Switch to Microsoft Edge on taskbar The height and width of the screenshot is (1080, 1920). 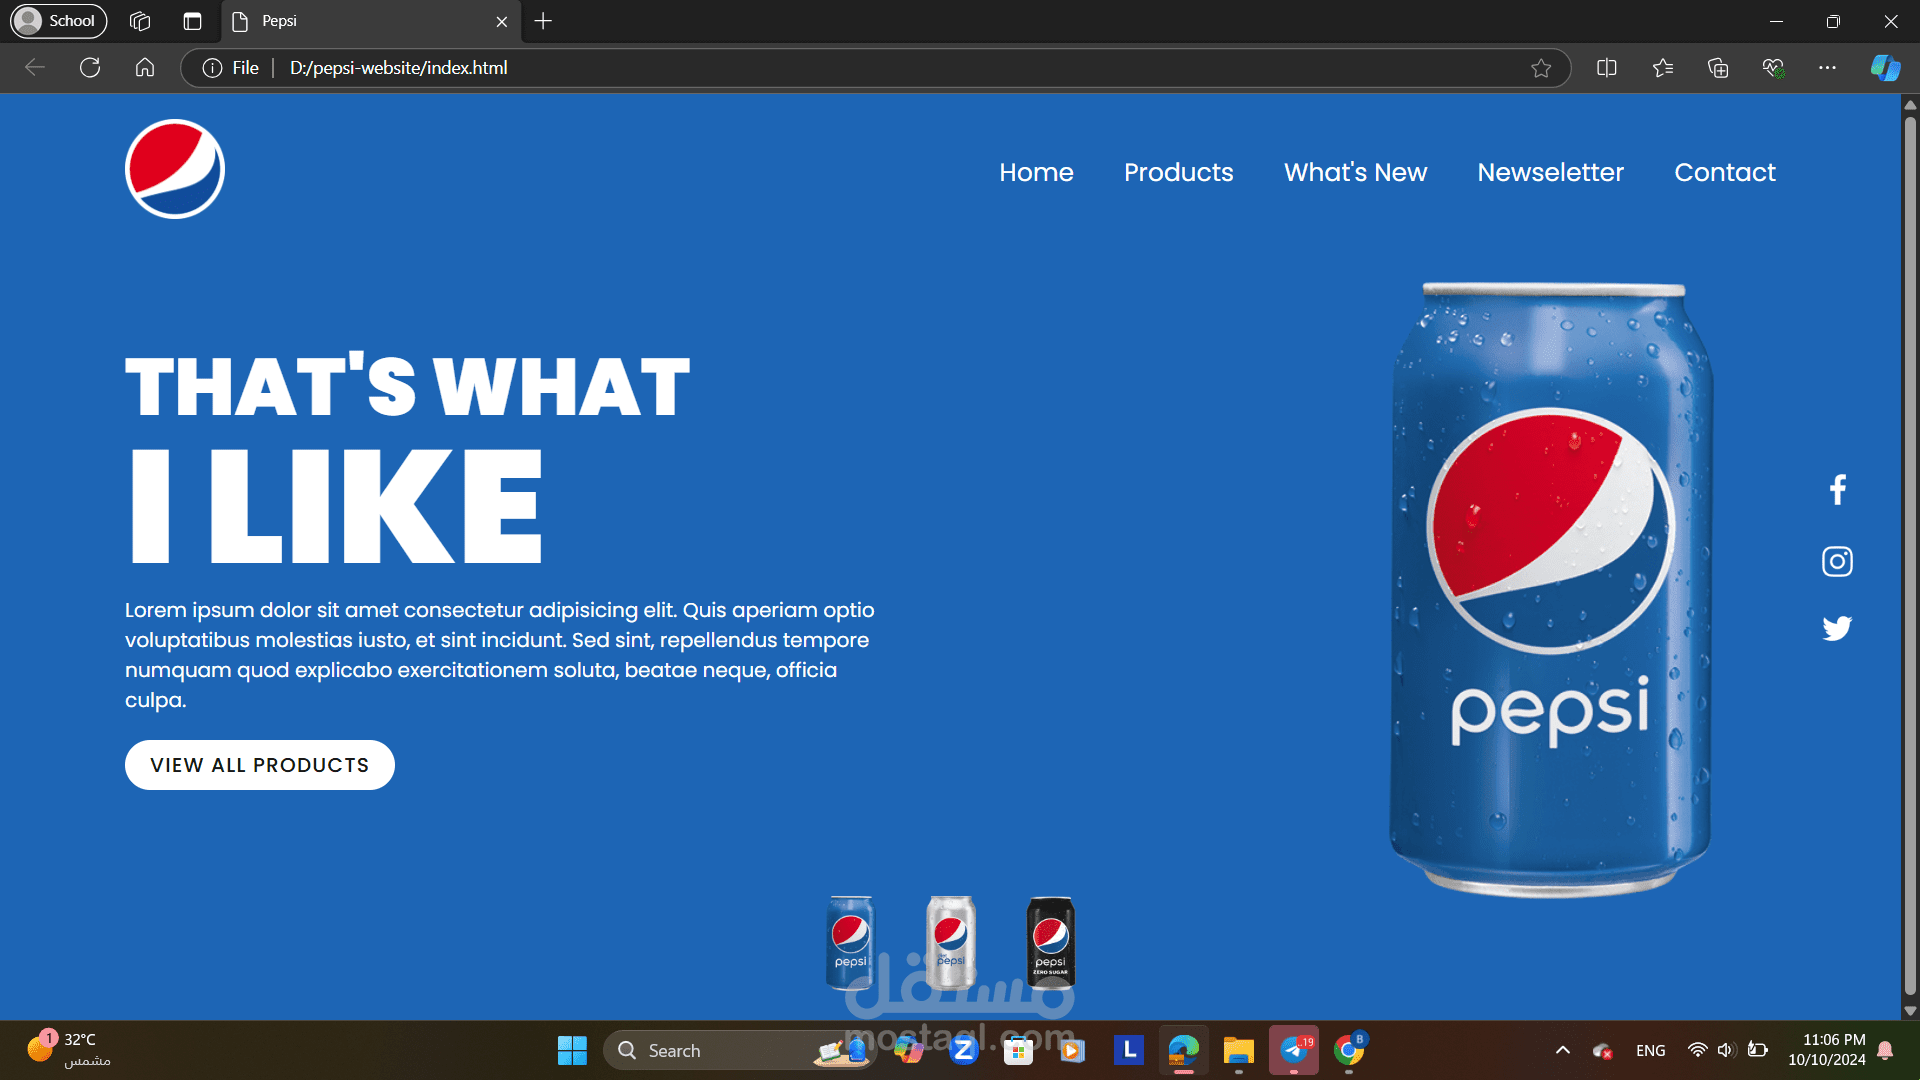[1184, 1051]
